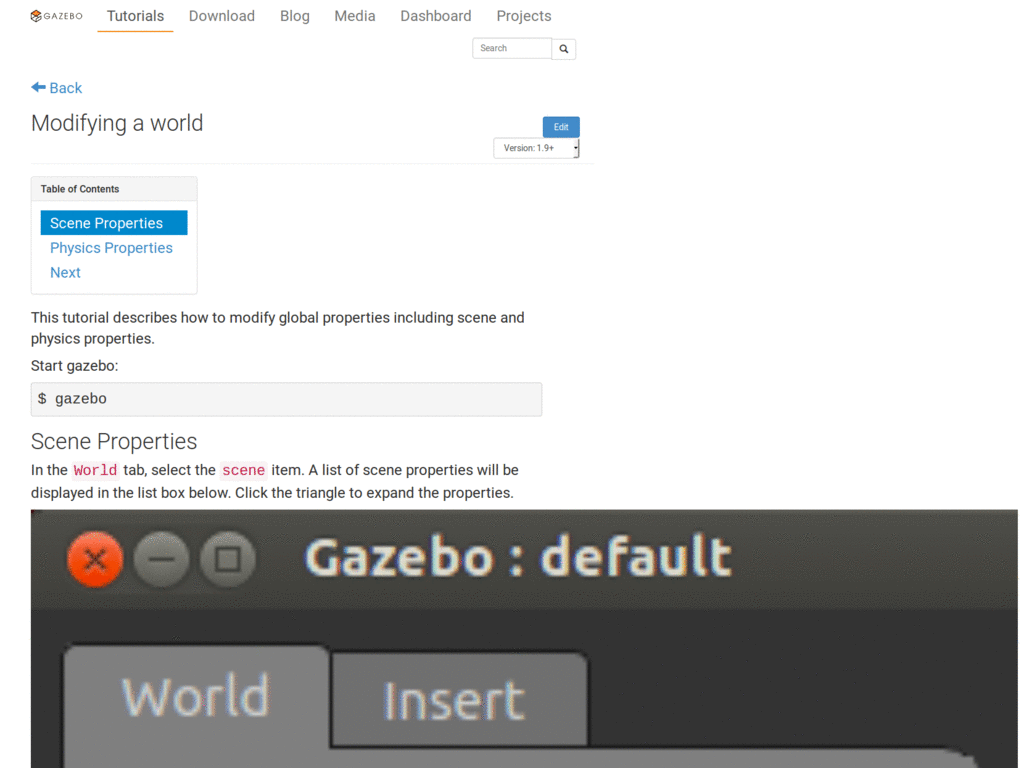Image resolution: width=1024 pixels, height=768 pixels.
Task: Open the Version 1.9+ dropdown
Action: [x=536, y=148]
